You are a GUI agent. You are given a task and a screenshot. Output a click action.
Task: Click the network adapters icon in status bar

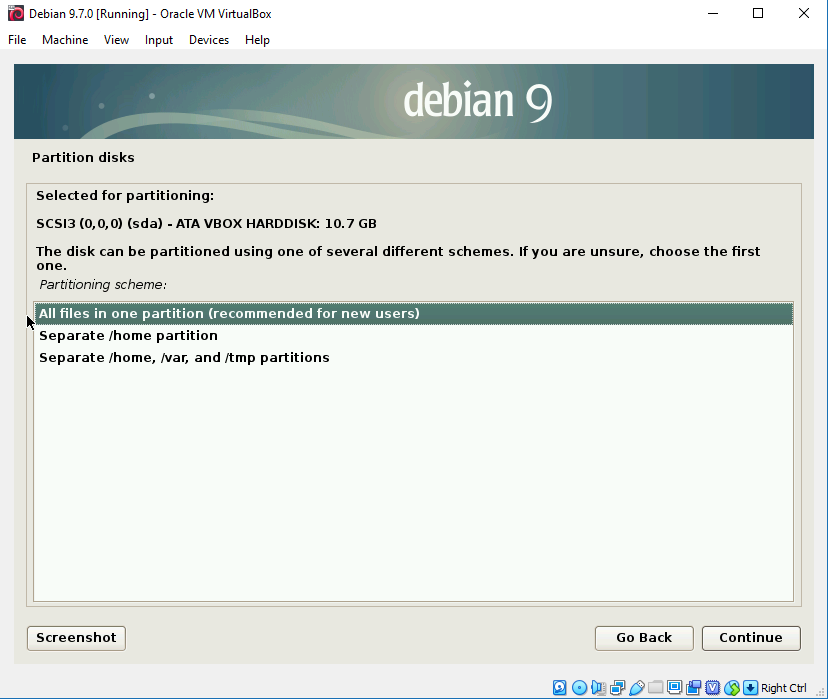(617, 687)
